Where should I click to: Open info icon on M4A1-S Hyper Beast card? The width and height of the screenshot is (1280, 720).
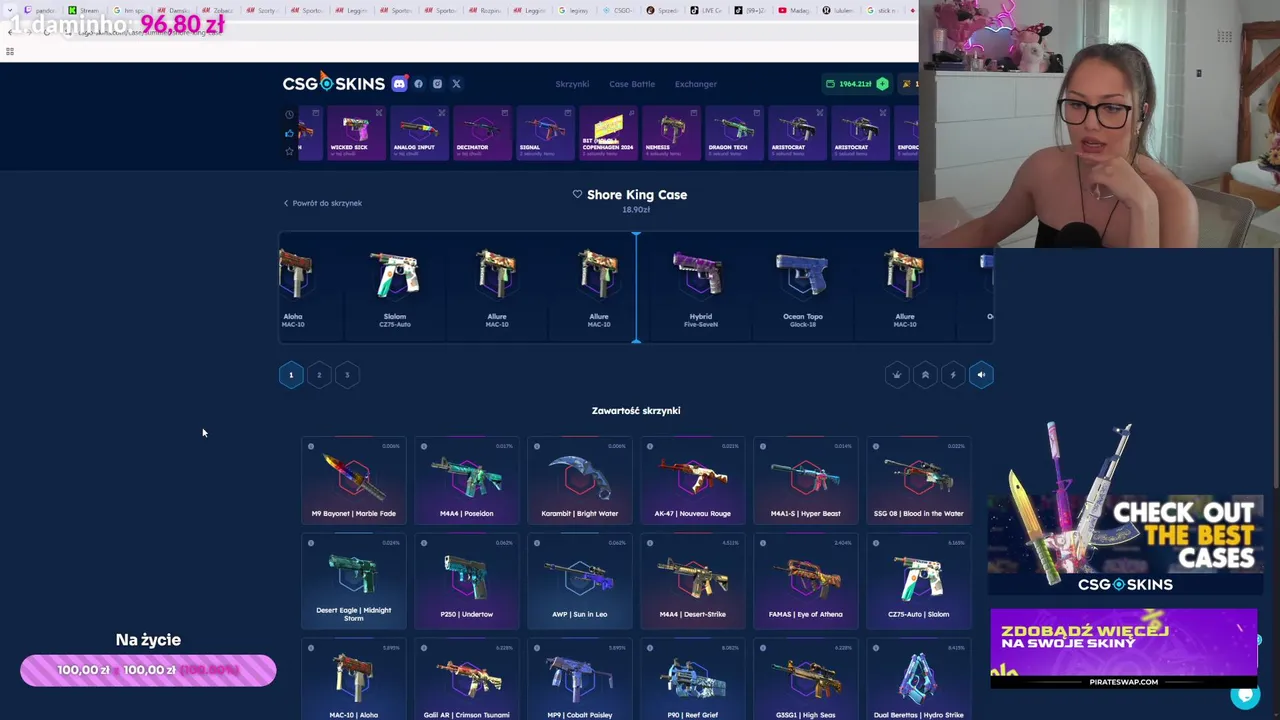point(763,446)
